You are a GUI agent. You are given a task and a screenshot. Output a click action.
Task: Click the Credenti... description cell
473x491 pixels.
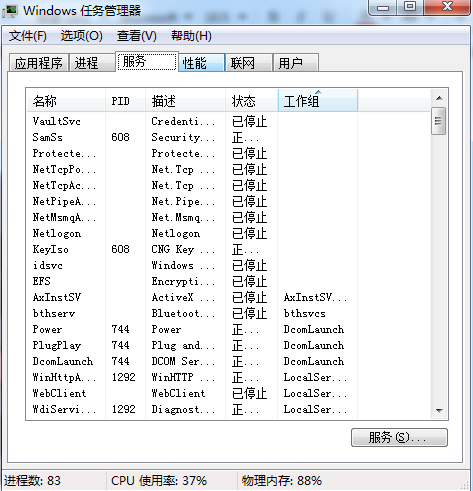pyautogui.click(x=183, y=121)
